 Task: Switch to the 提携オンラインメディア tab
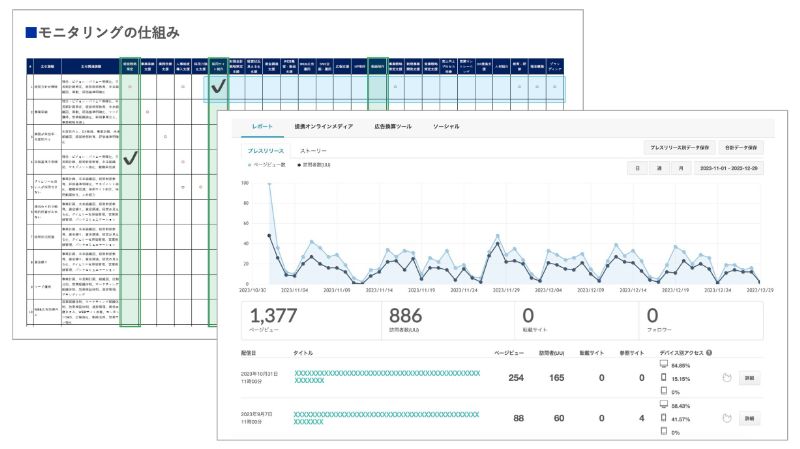pyautogui.click(x=323, y=127)
